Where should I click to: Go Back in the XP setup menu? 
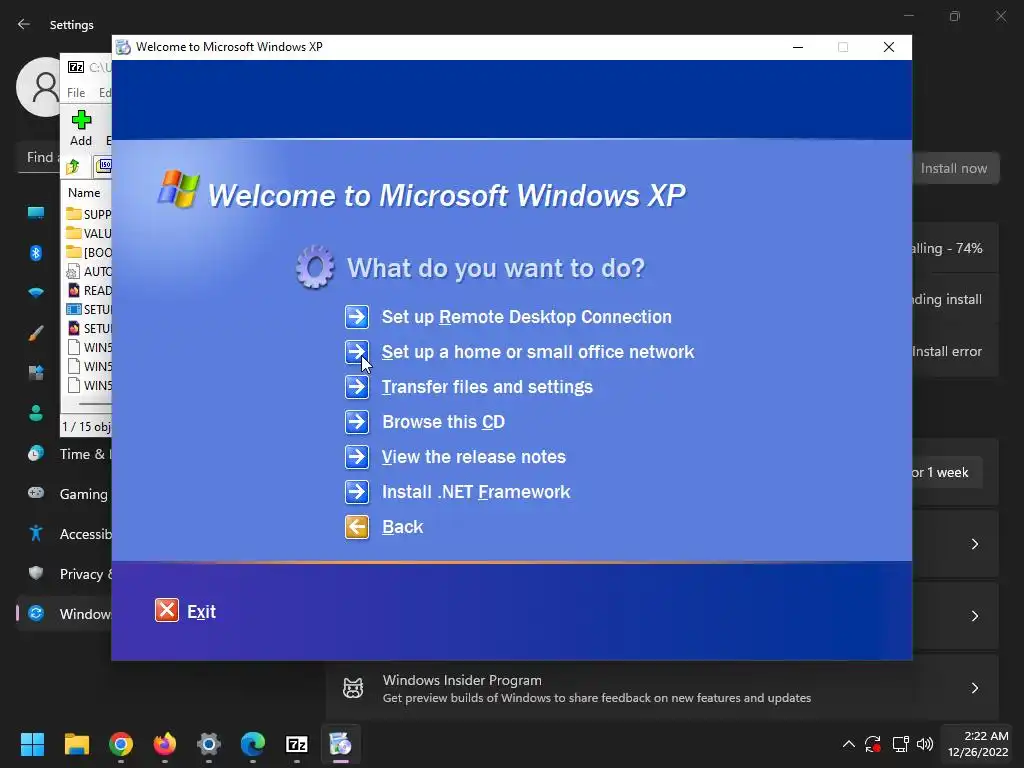click(402, 527)
